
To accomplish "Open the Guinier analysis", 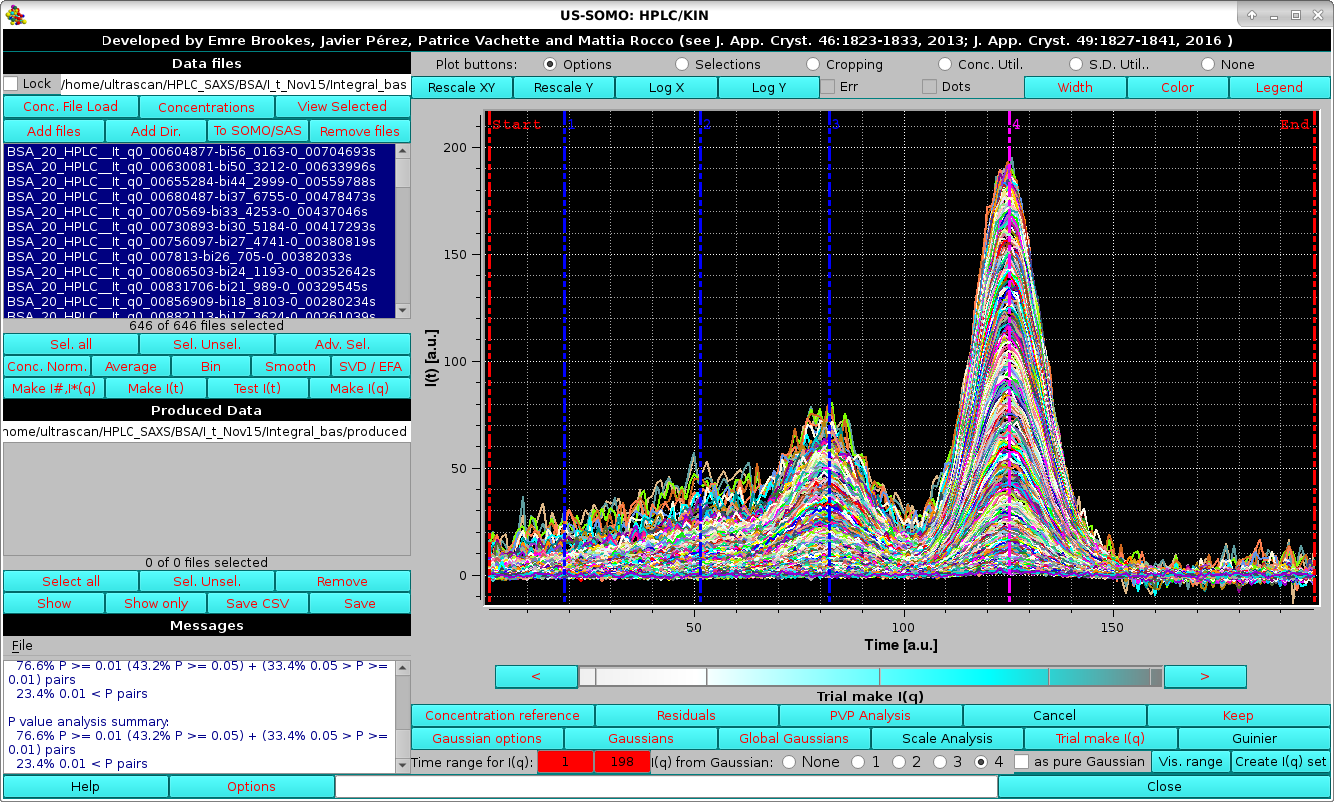I will pos(1254,738).
